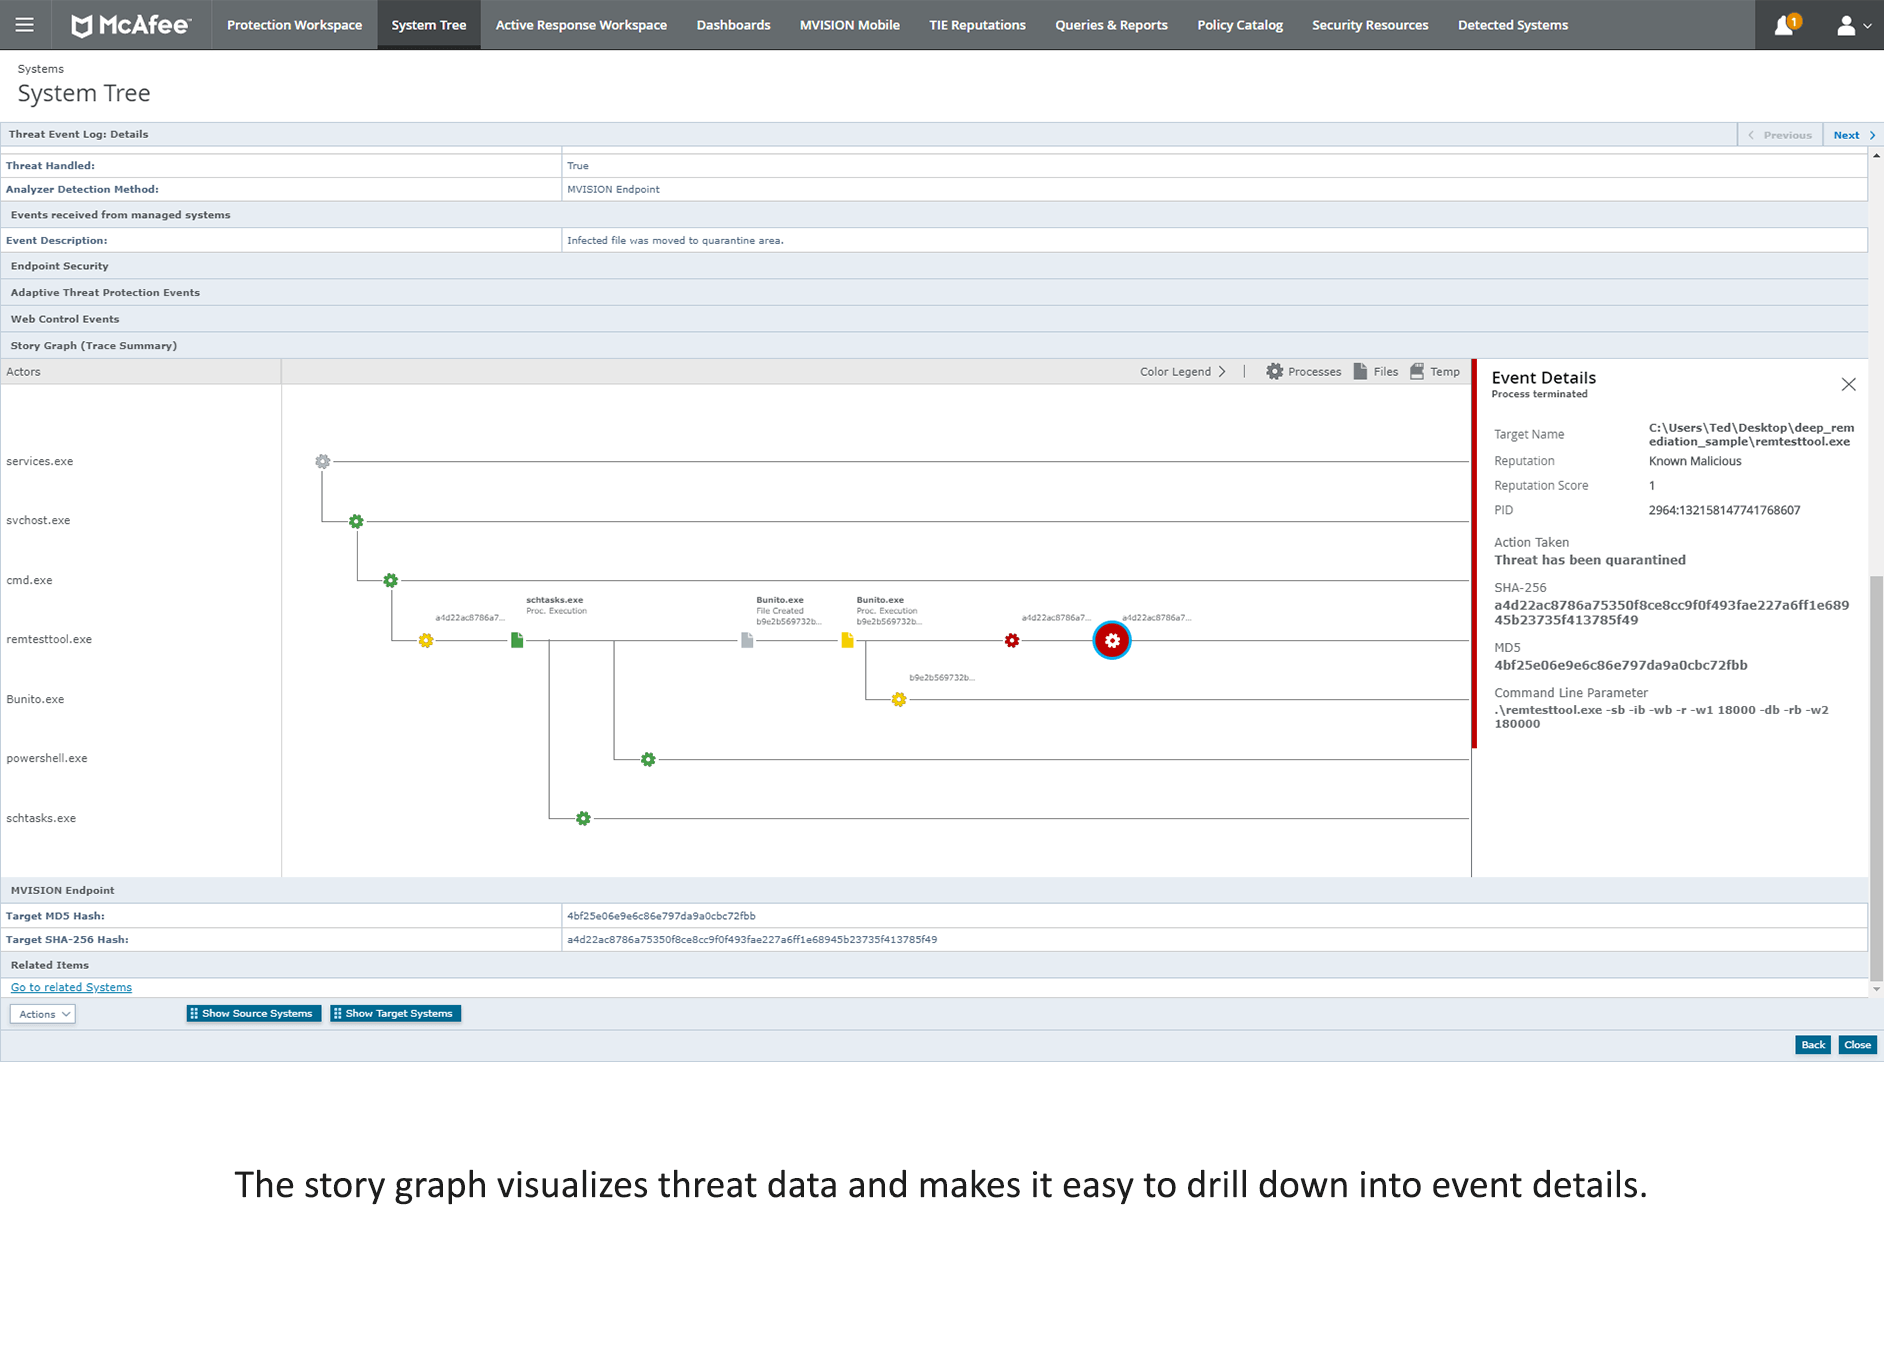Select the svchost.exe green process node
Viewport: 1884px width, 1345px height.
tap(356, 521)
